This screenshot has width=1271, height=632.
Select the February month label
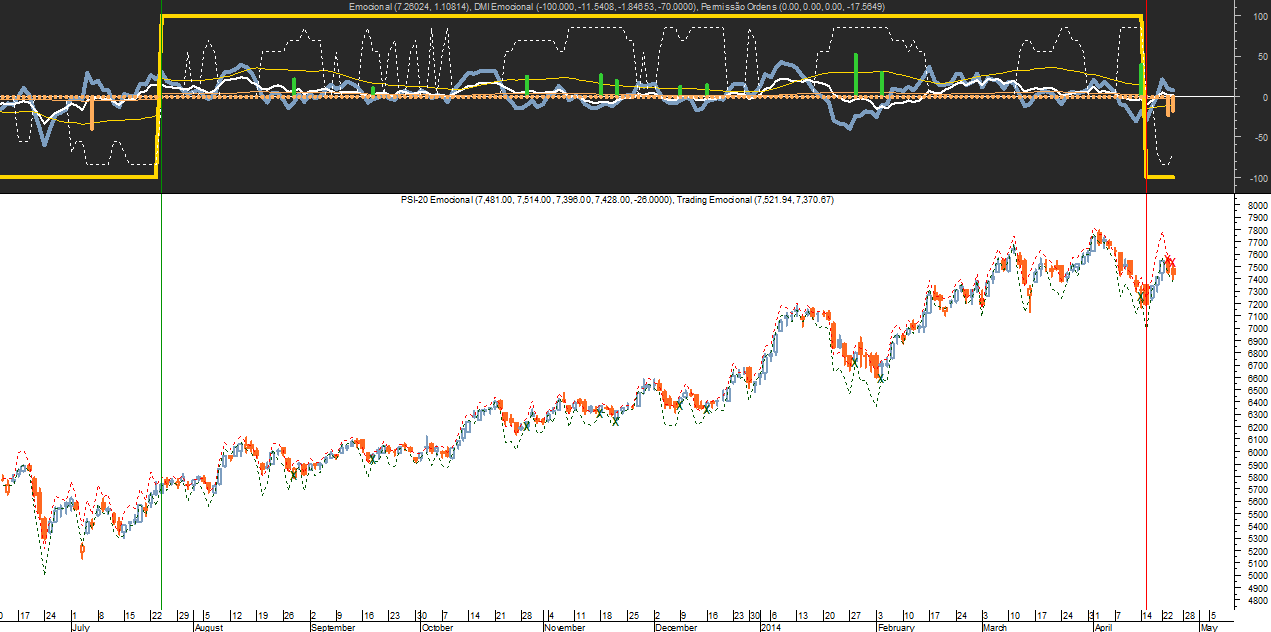896,627
